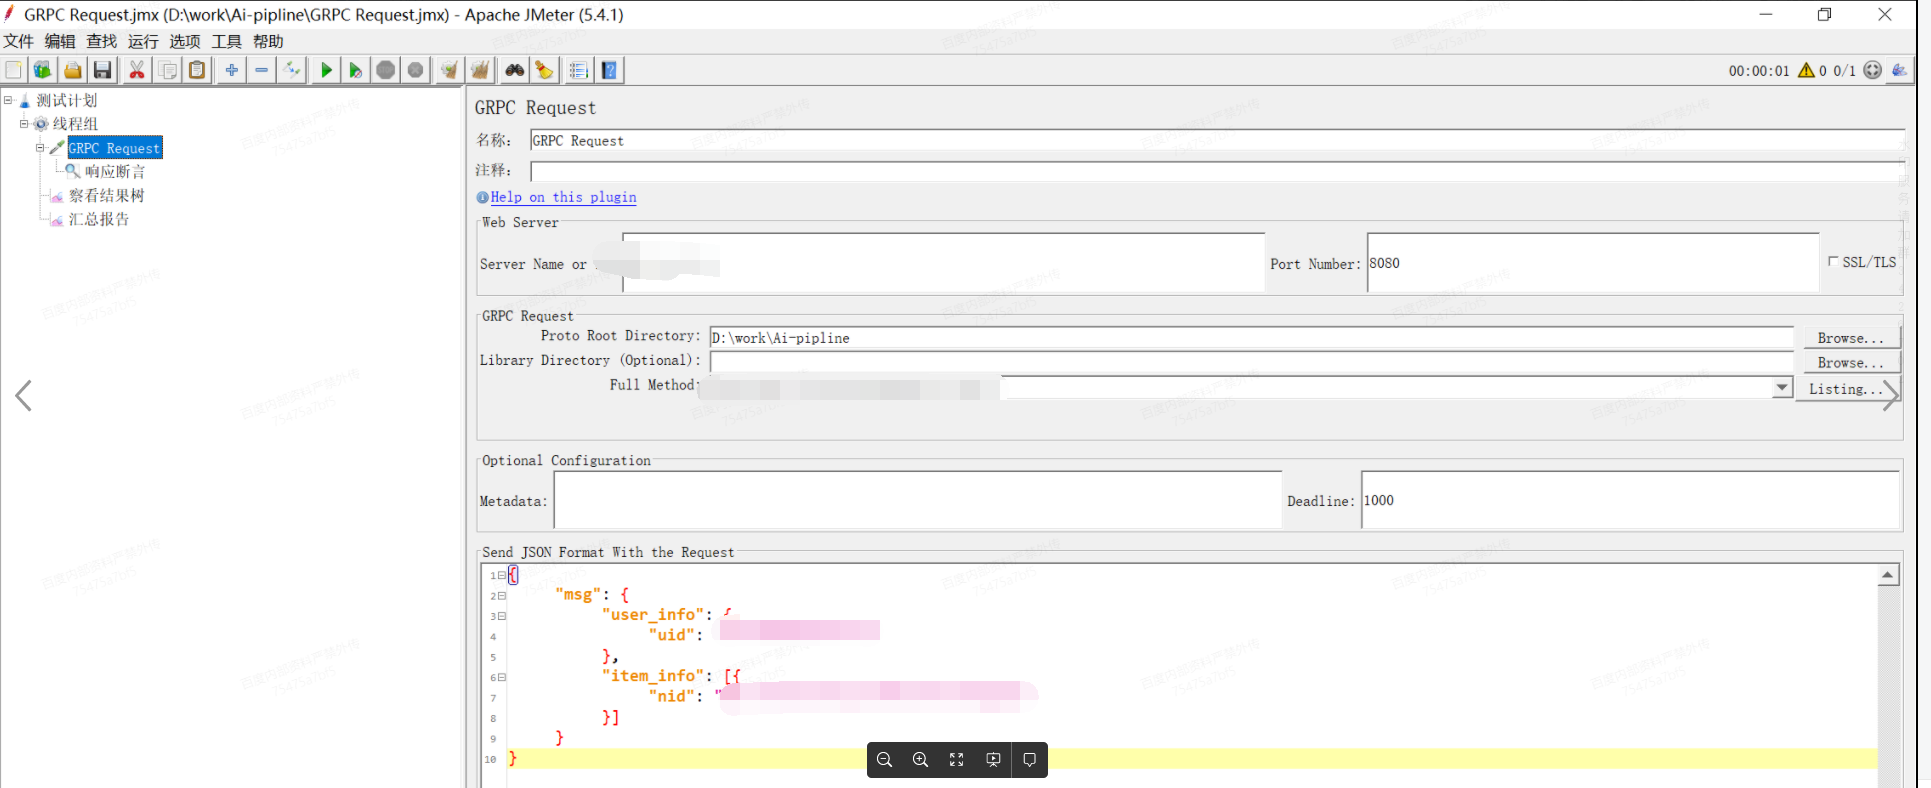Paste the clipboard element
The width and height of the screenshot is (1931, 788).
tap(198, 70)
